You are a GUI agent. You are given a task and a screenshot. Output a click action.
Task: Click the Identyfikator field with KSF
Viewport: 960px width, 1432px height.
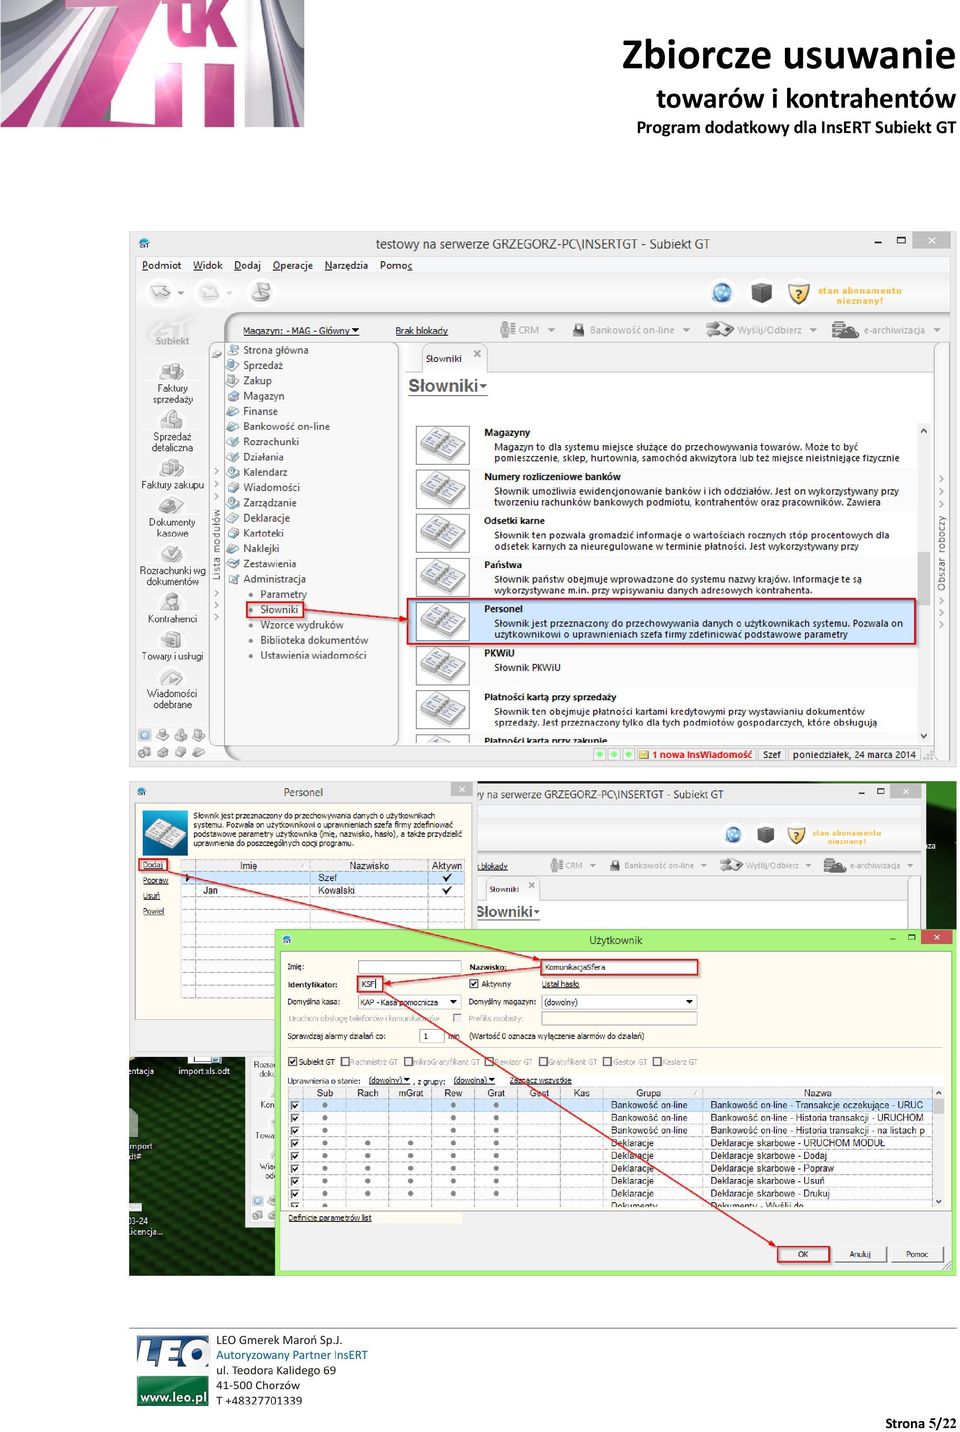point(370,984)
